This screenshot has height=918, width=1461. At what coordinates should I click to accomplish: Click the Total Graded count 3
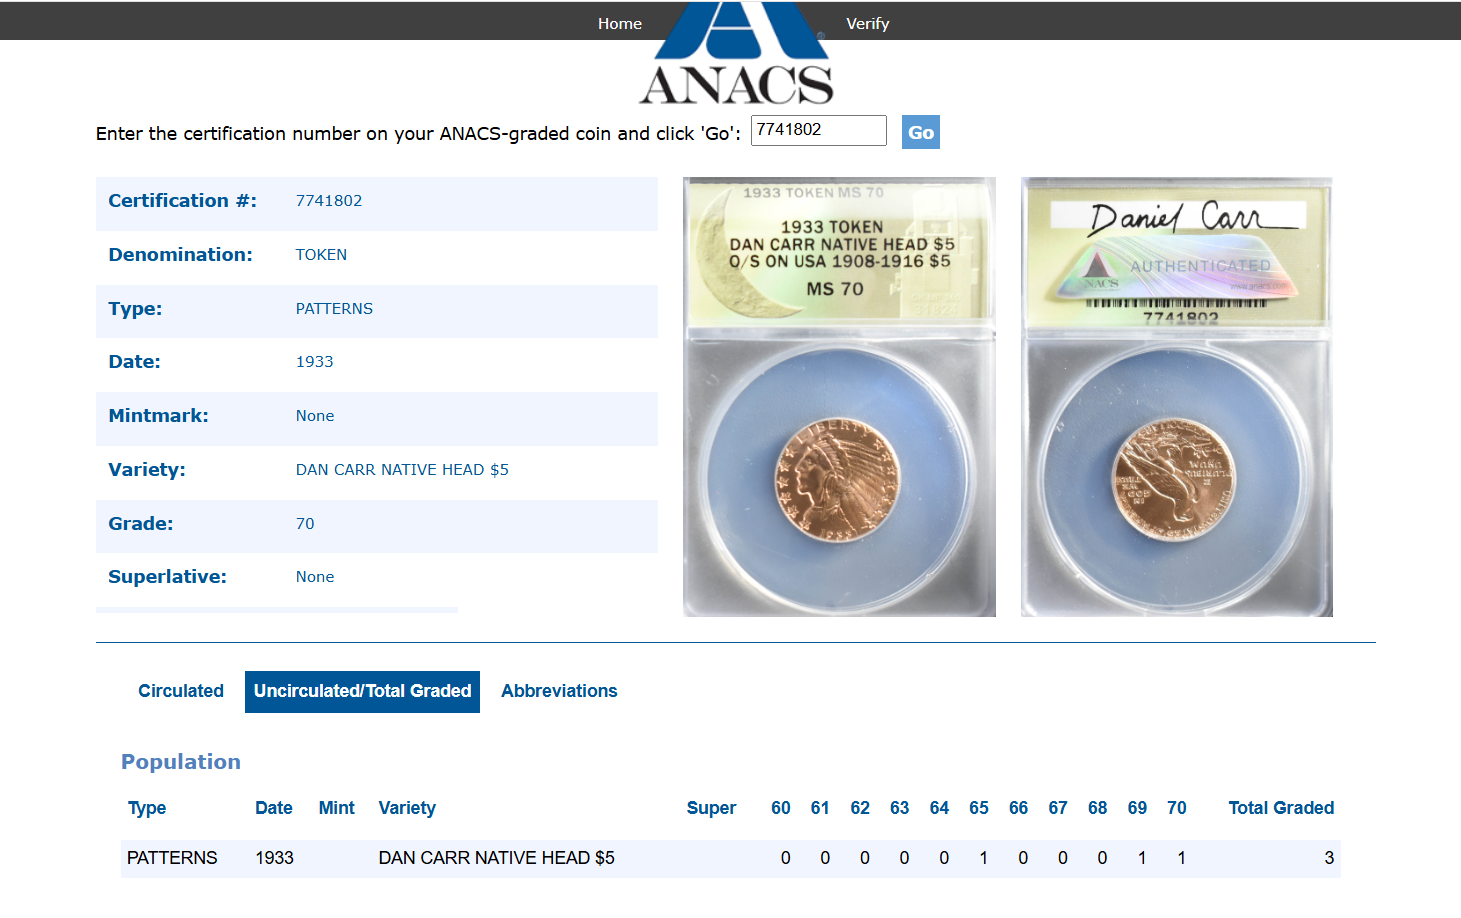tap(1329, 858)
